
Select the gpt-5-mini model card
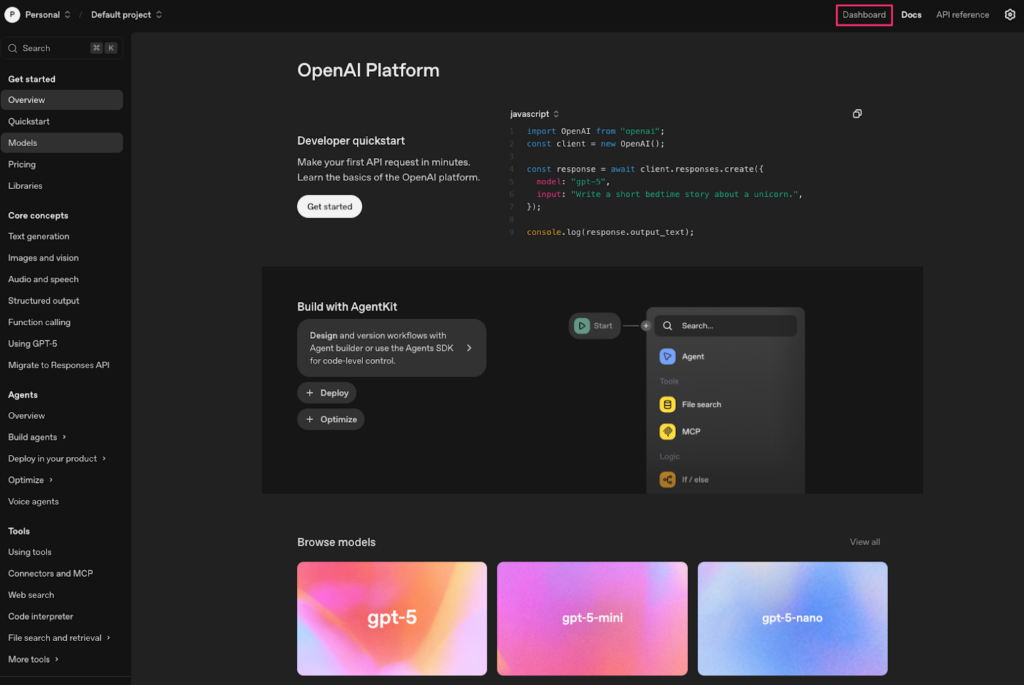[x=592, y=618]
